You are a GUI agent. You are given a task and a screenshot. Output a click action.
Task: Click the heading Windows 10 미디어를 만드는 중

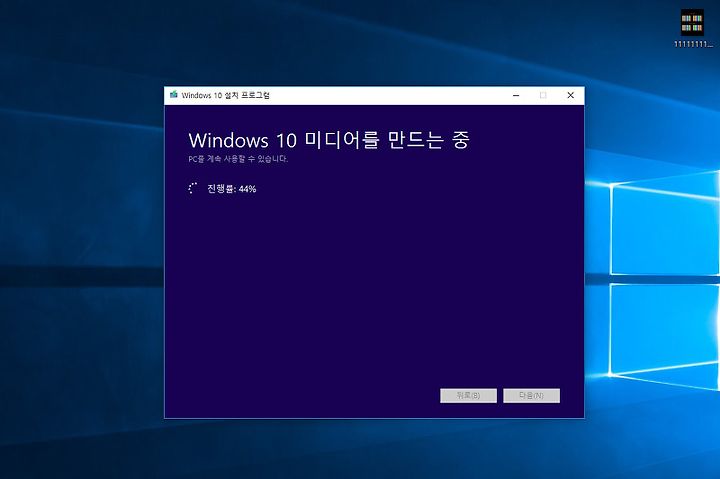(x=329, y=140)
